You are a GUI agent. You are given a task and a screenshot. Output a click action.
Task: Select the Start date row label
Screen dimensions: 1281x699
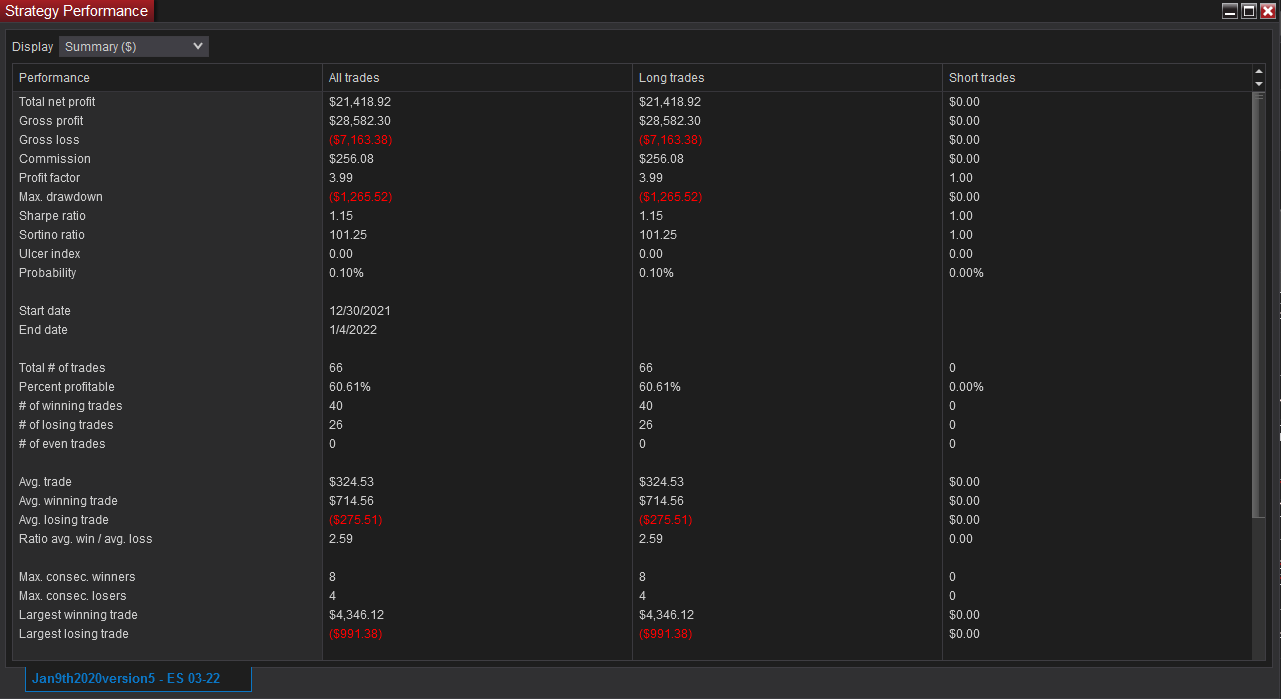coord(45,311)
